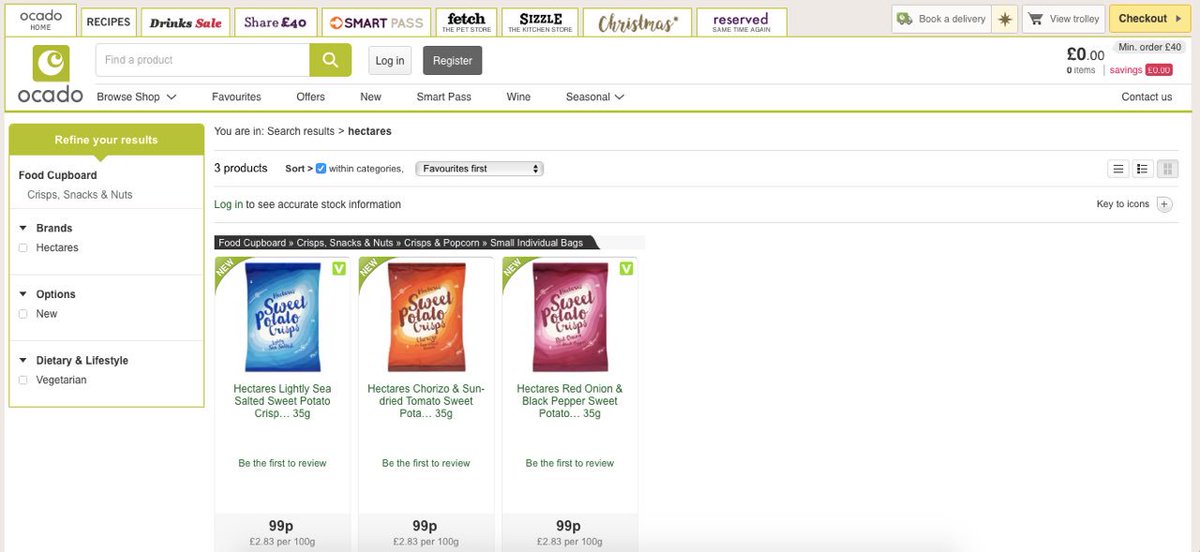The width and height of the screenshot is (1200, 552).
Task: Click the Min. order £40 label
Action: pyautogui.click(x=1150, y=47)
